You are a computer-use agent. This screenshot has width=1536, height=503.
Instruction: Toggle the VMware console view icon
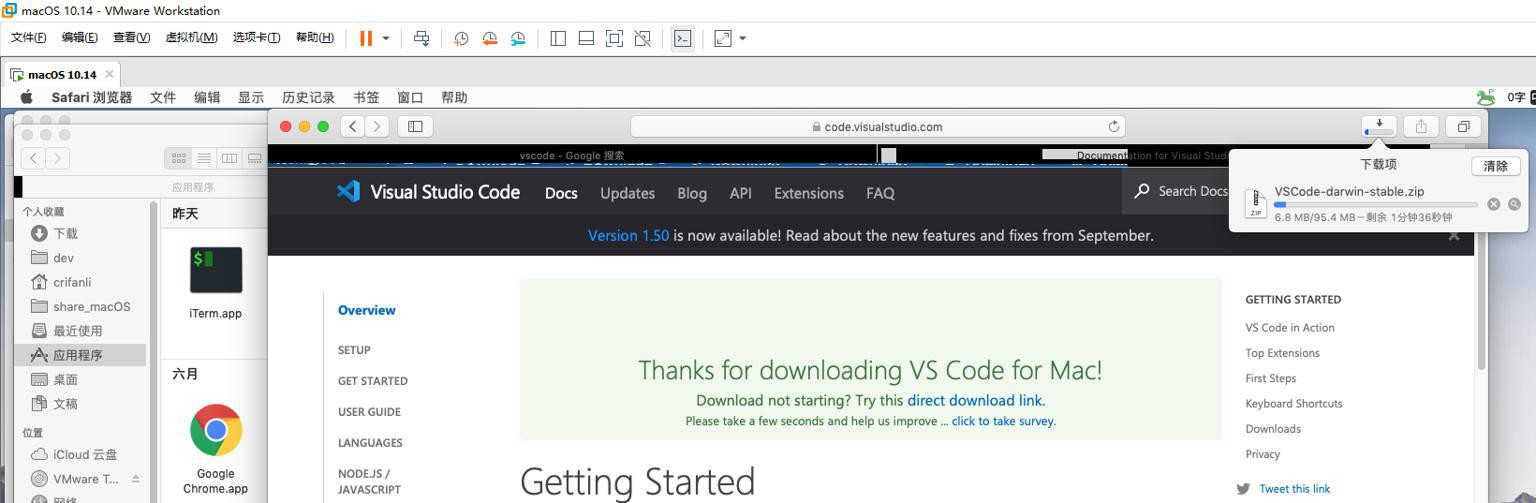point(682,38)
